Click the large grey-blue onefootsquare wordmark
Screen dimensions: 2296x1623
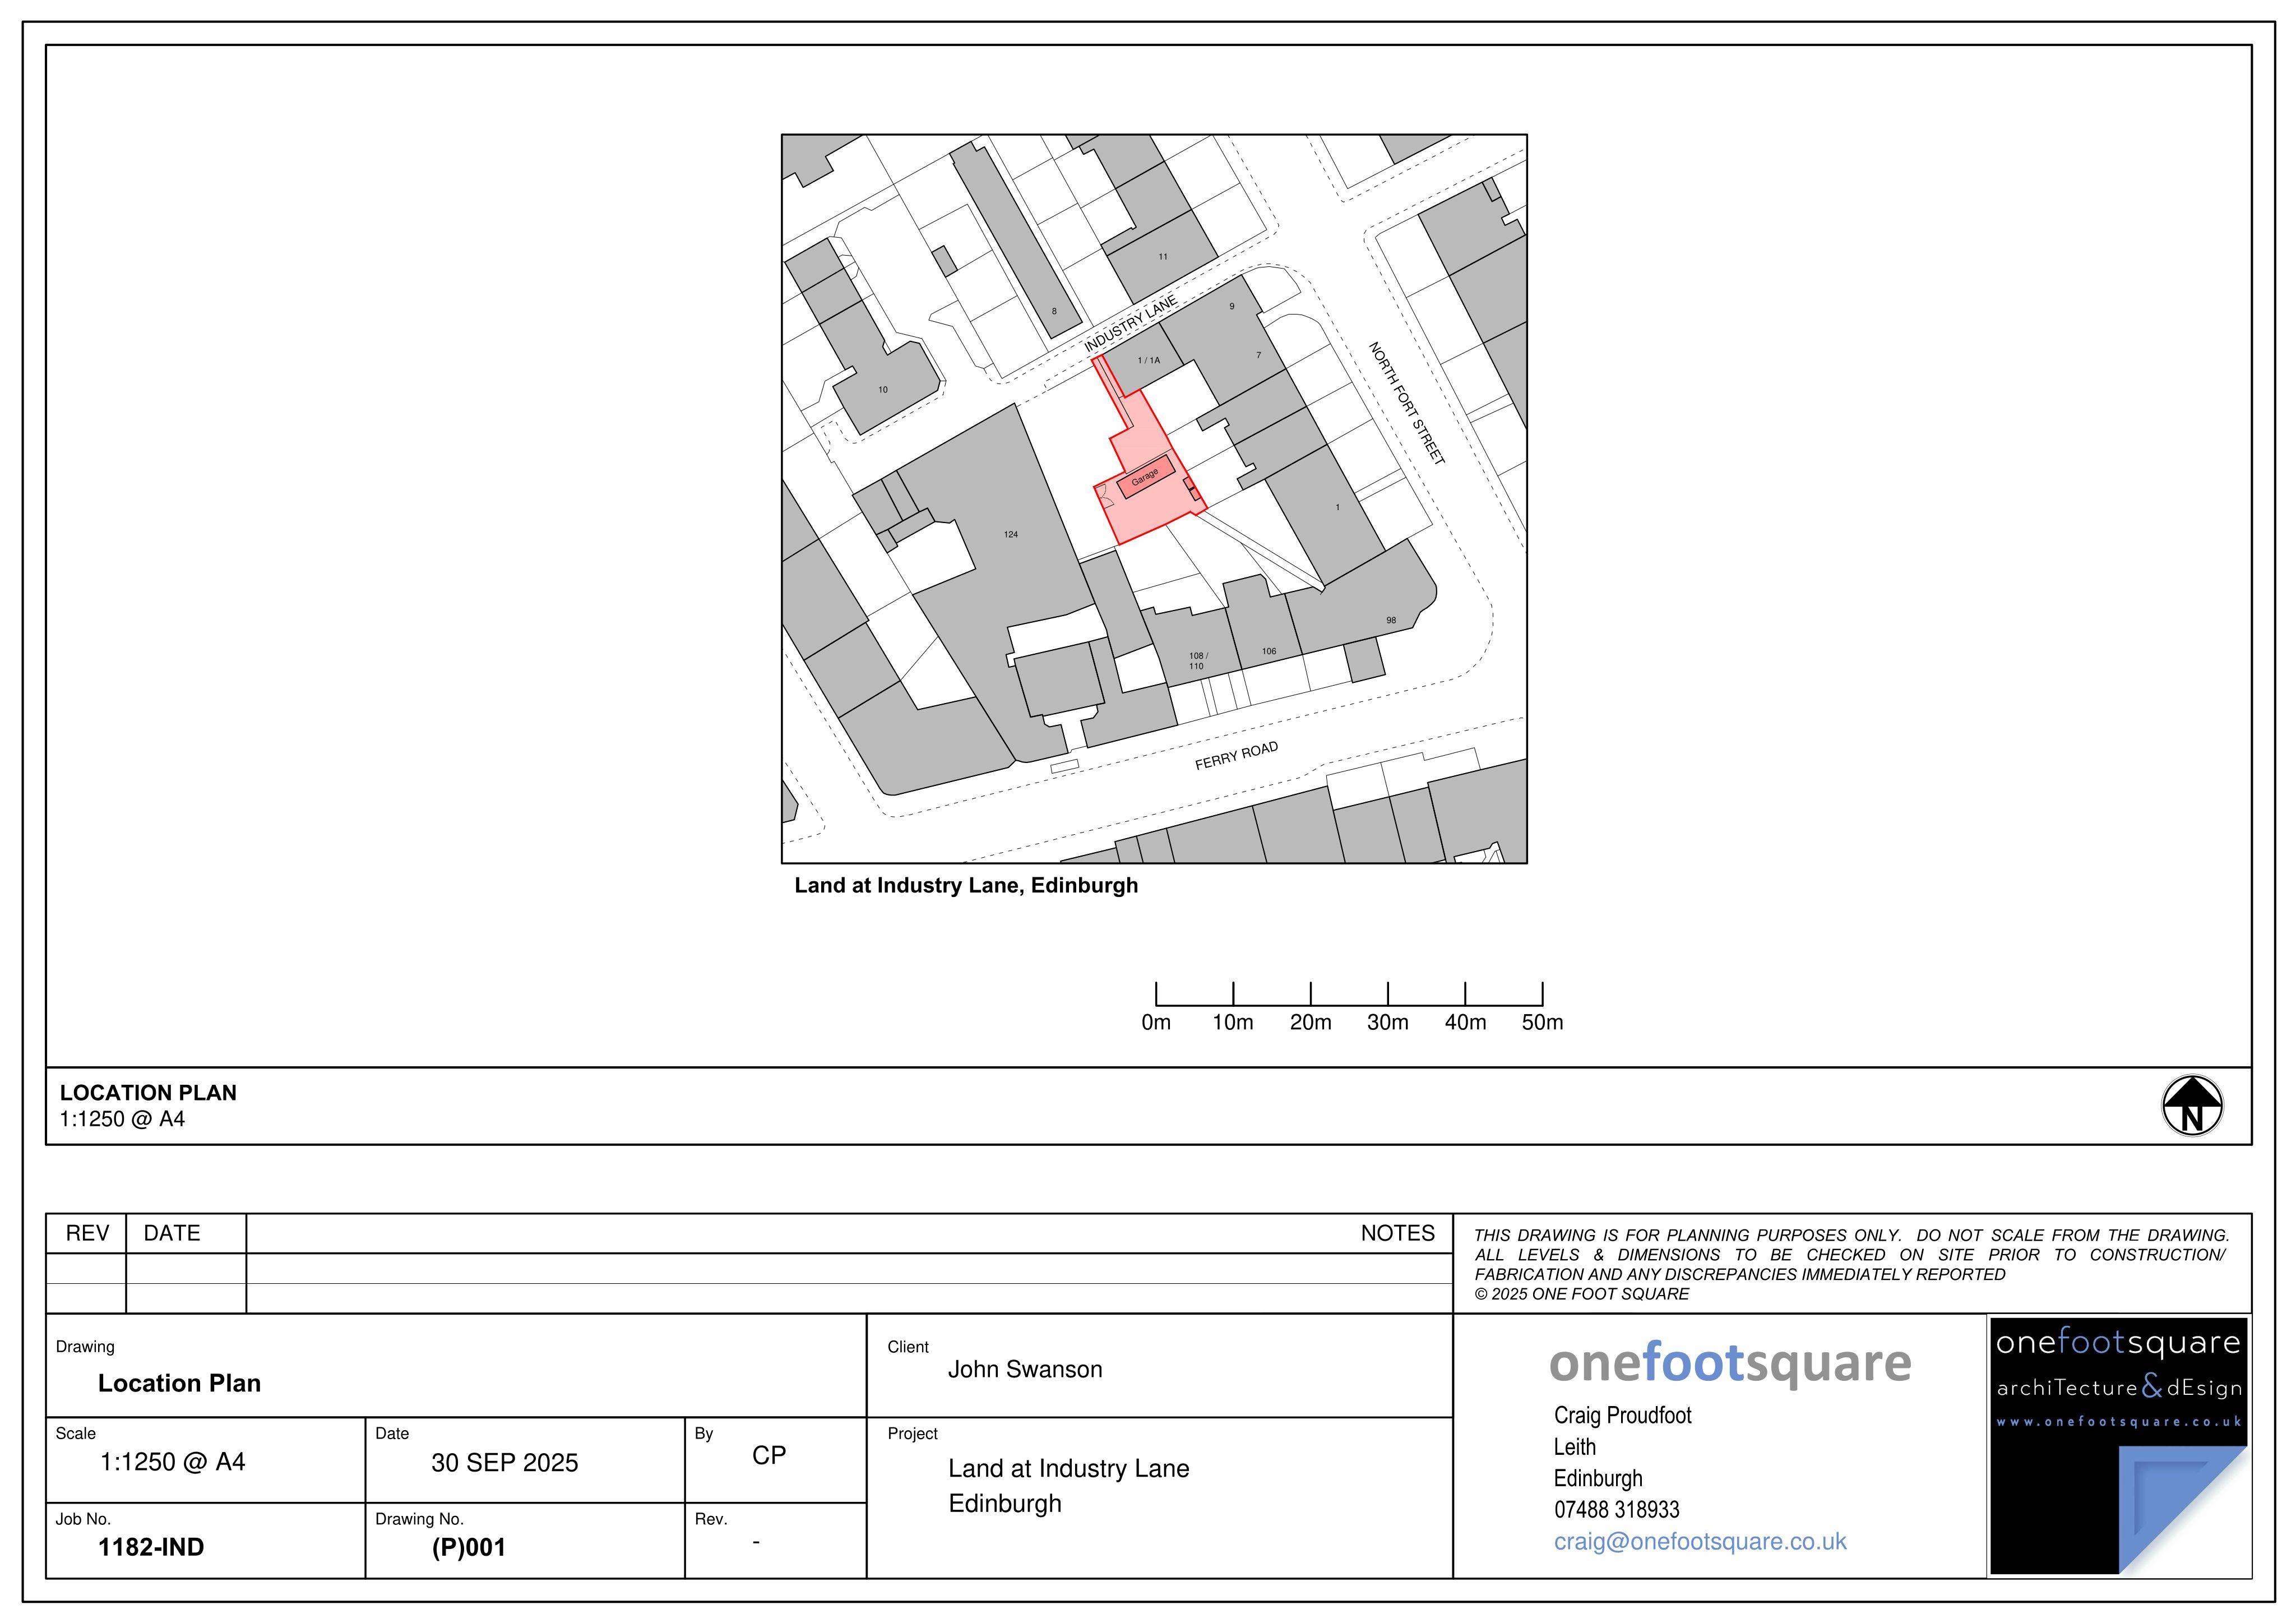point(1730,1364)
